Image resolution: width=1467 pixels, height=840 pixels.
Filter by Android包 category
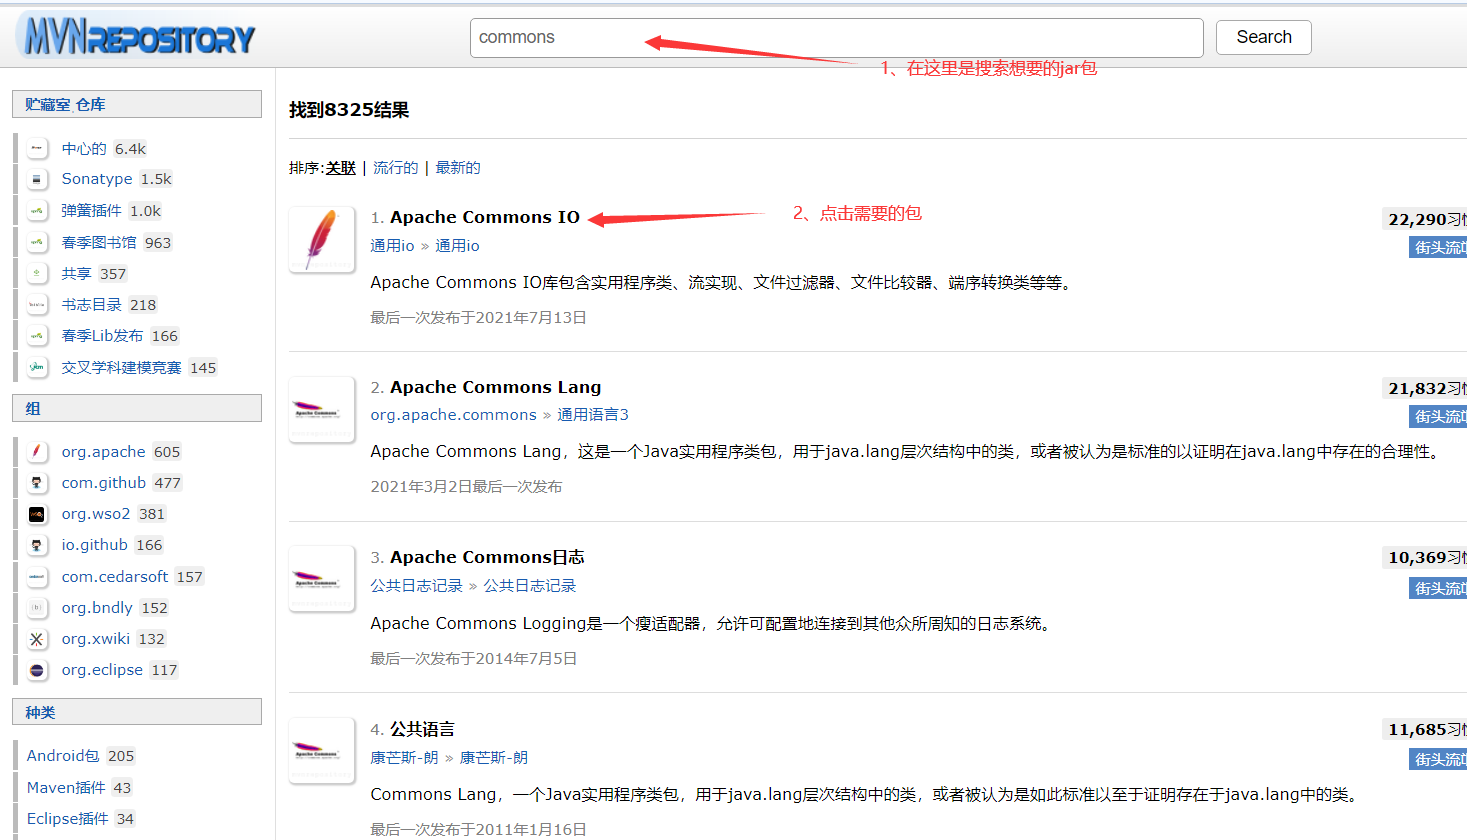(x=63, y=756)
